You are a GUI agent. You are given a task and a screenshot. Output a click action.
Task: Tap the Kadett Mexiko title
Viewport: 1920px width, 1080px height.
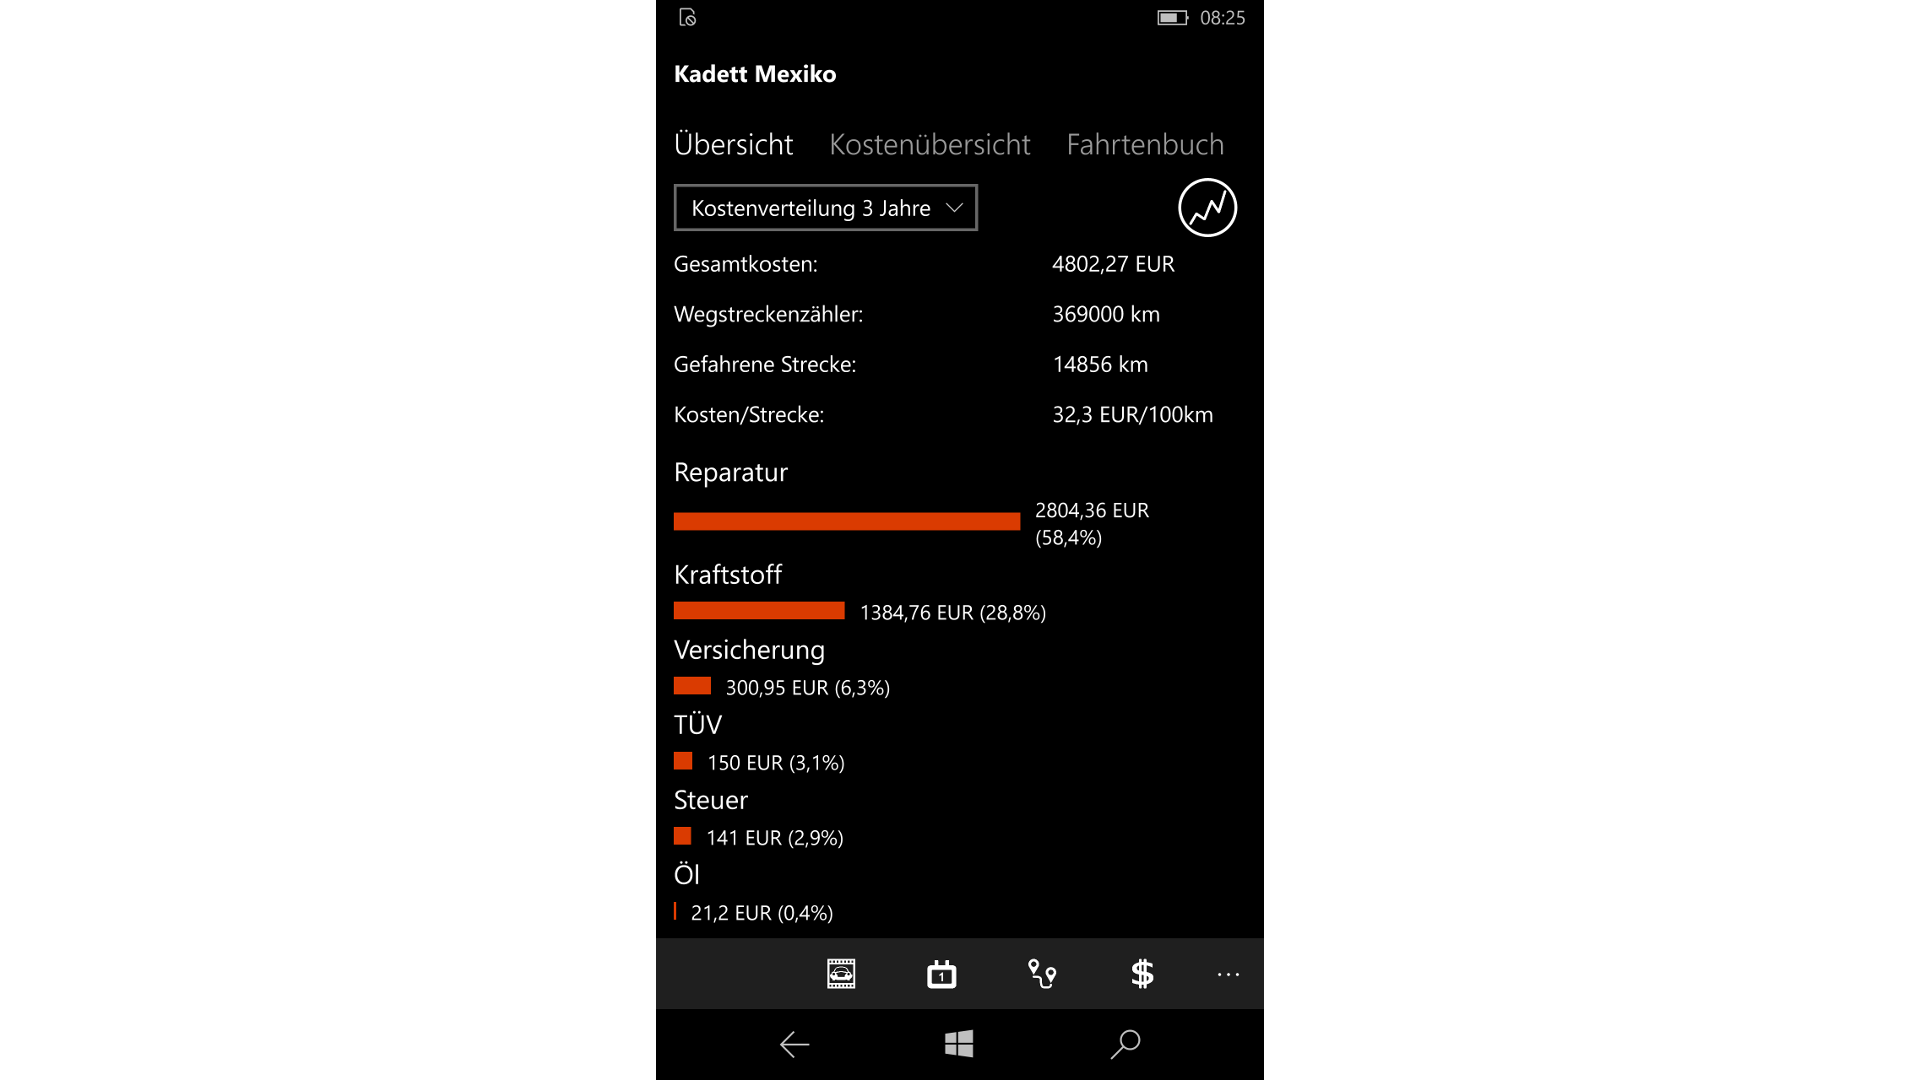[755, 74]
